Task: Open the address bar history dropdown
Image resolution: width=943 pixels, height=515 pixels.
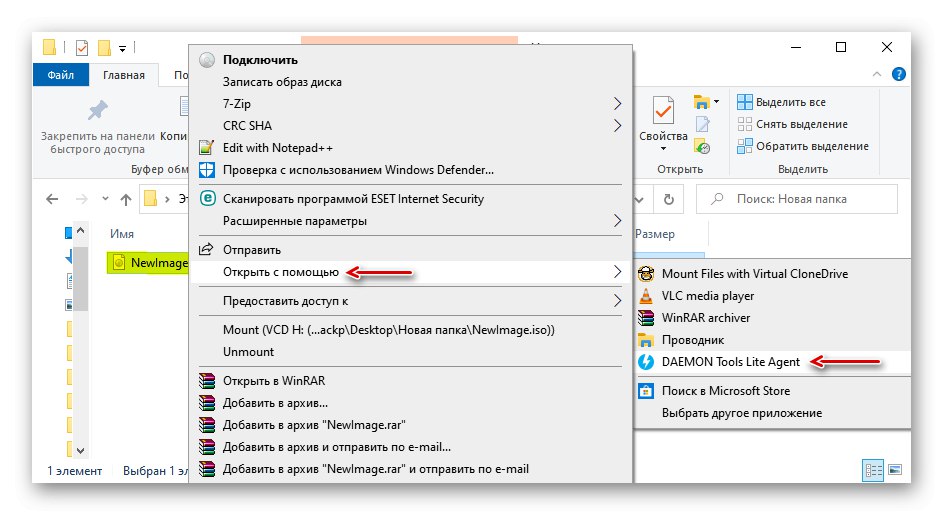Action: click(x=639, y=199)
